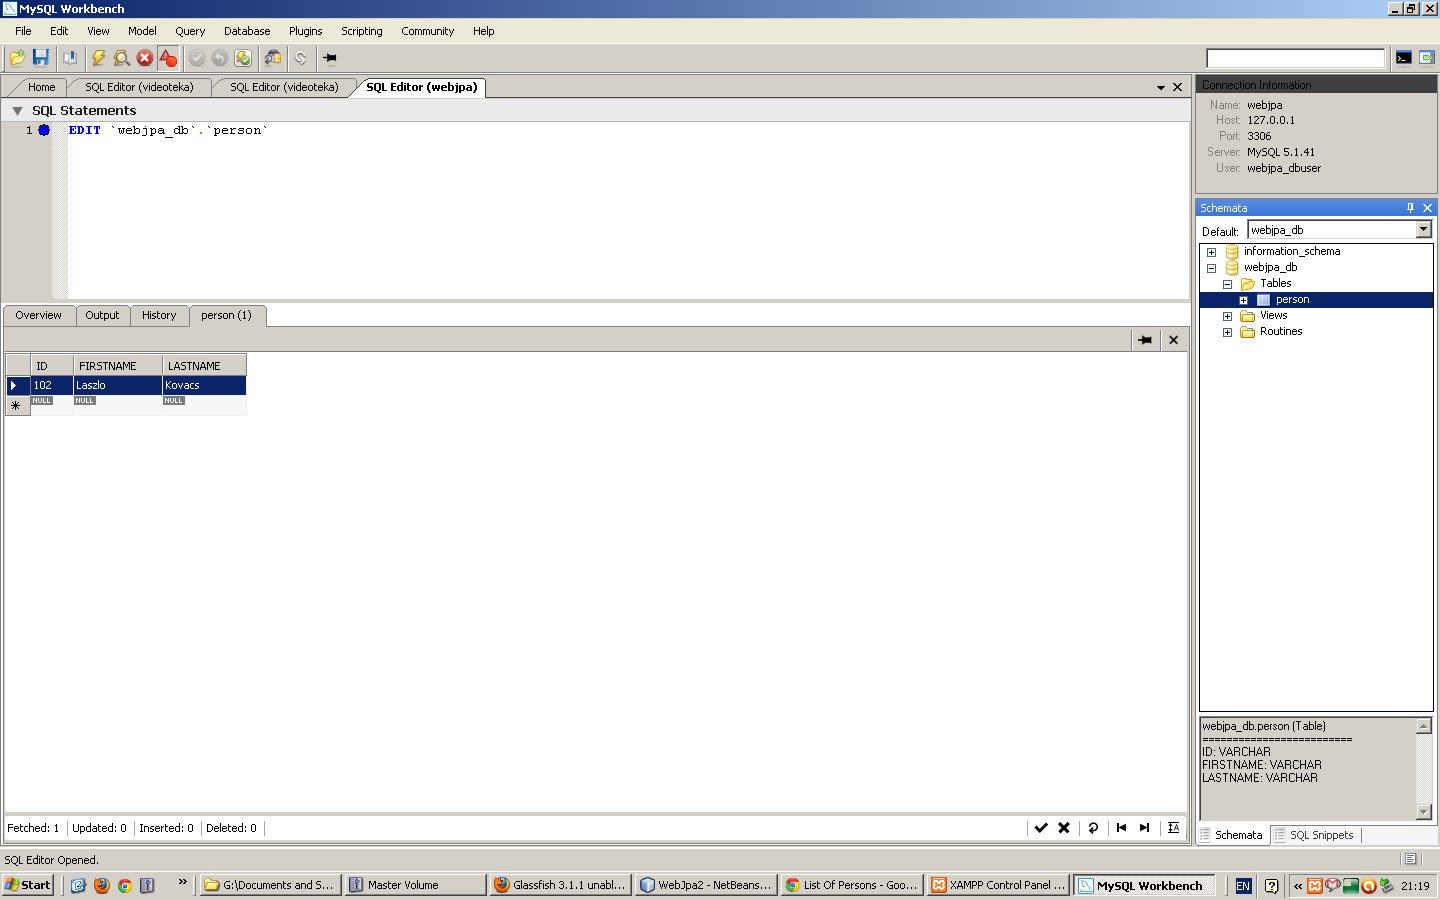Open the Output tab
The image size is (1440, 900).
click(102, 315)
